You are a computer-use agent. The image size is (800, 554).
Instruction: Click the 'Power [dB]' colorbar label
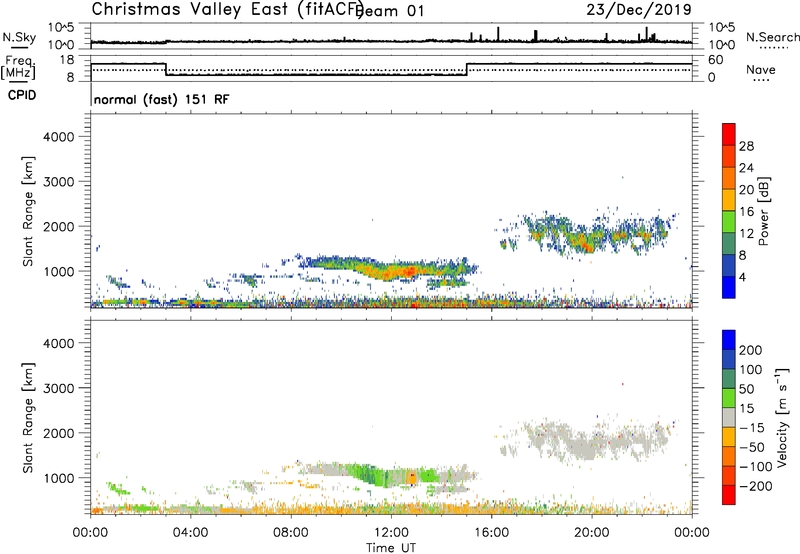[764, 211]
